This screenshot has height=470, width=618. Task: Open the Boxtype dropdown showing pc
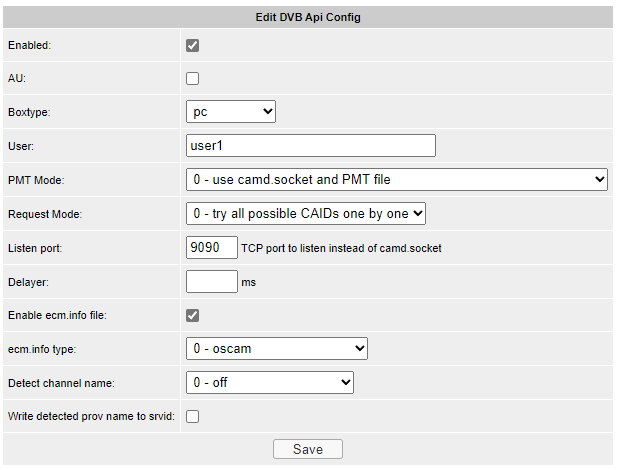[x=231, y=112]
